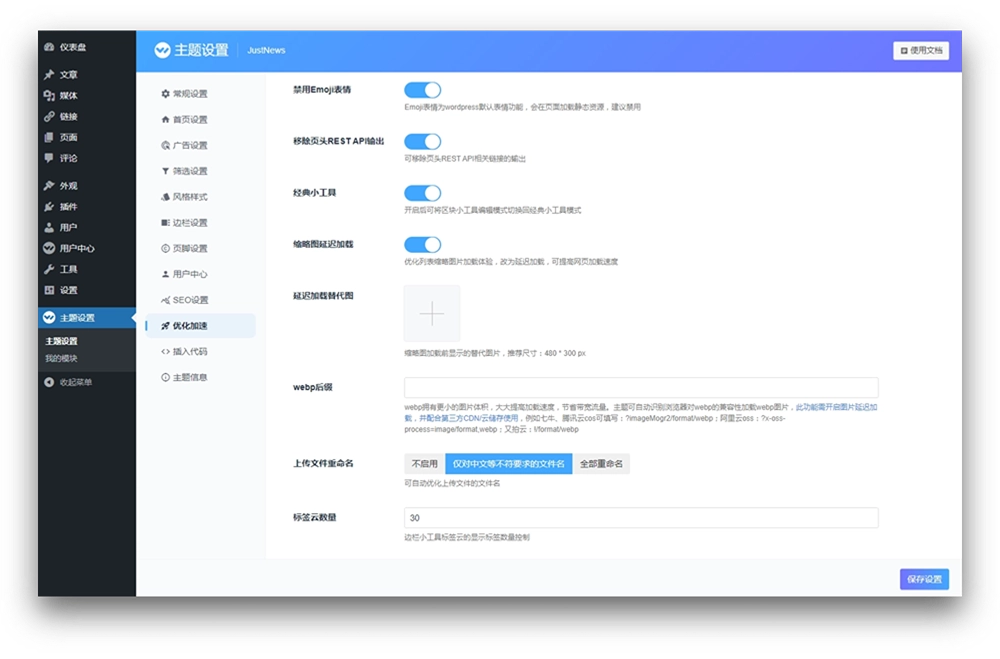This screenshot has height=659, width=1000.
Task: Disable the 移除页头REST API输出 switch
Action: click(x=422, y=141)
